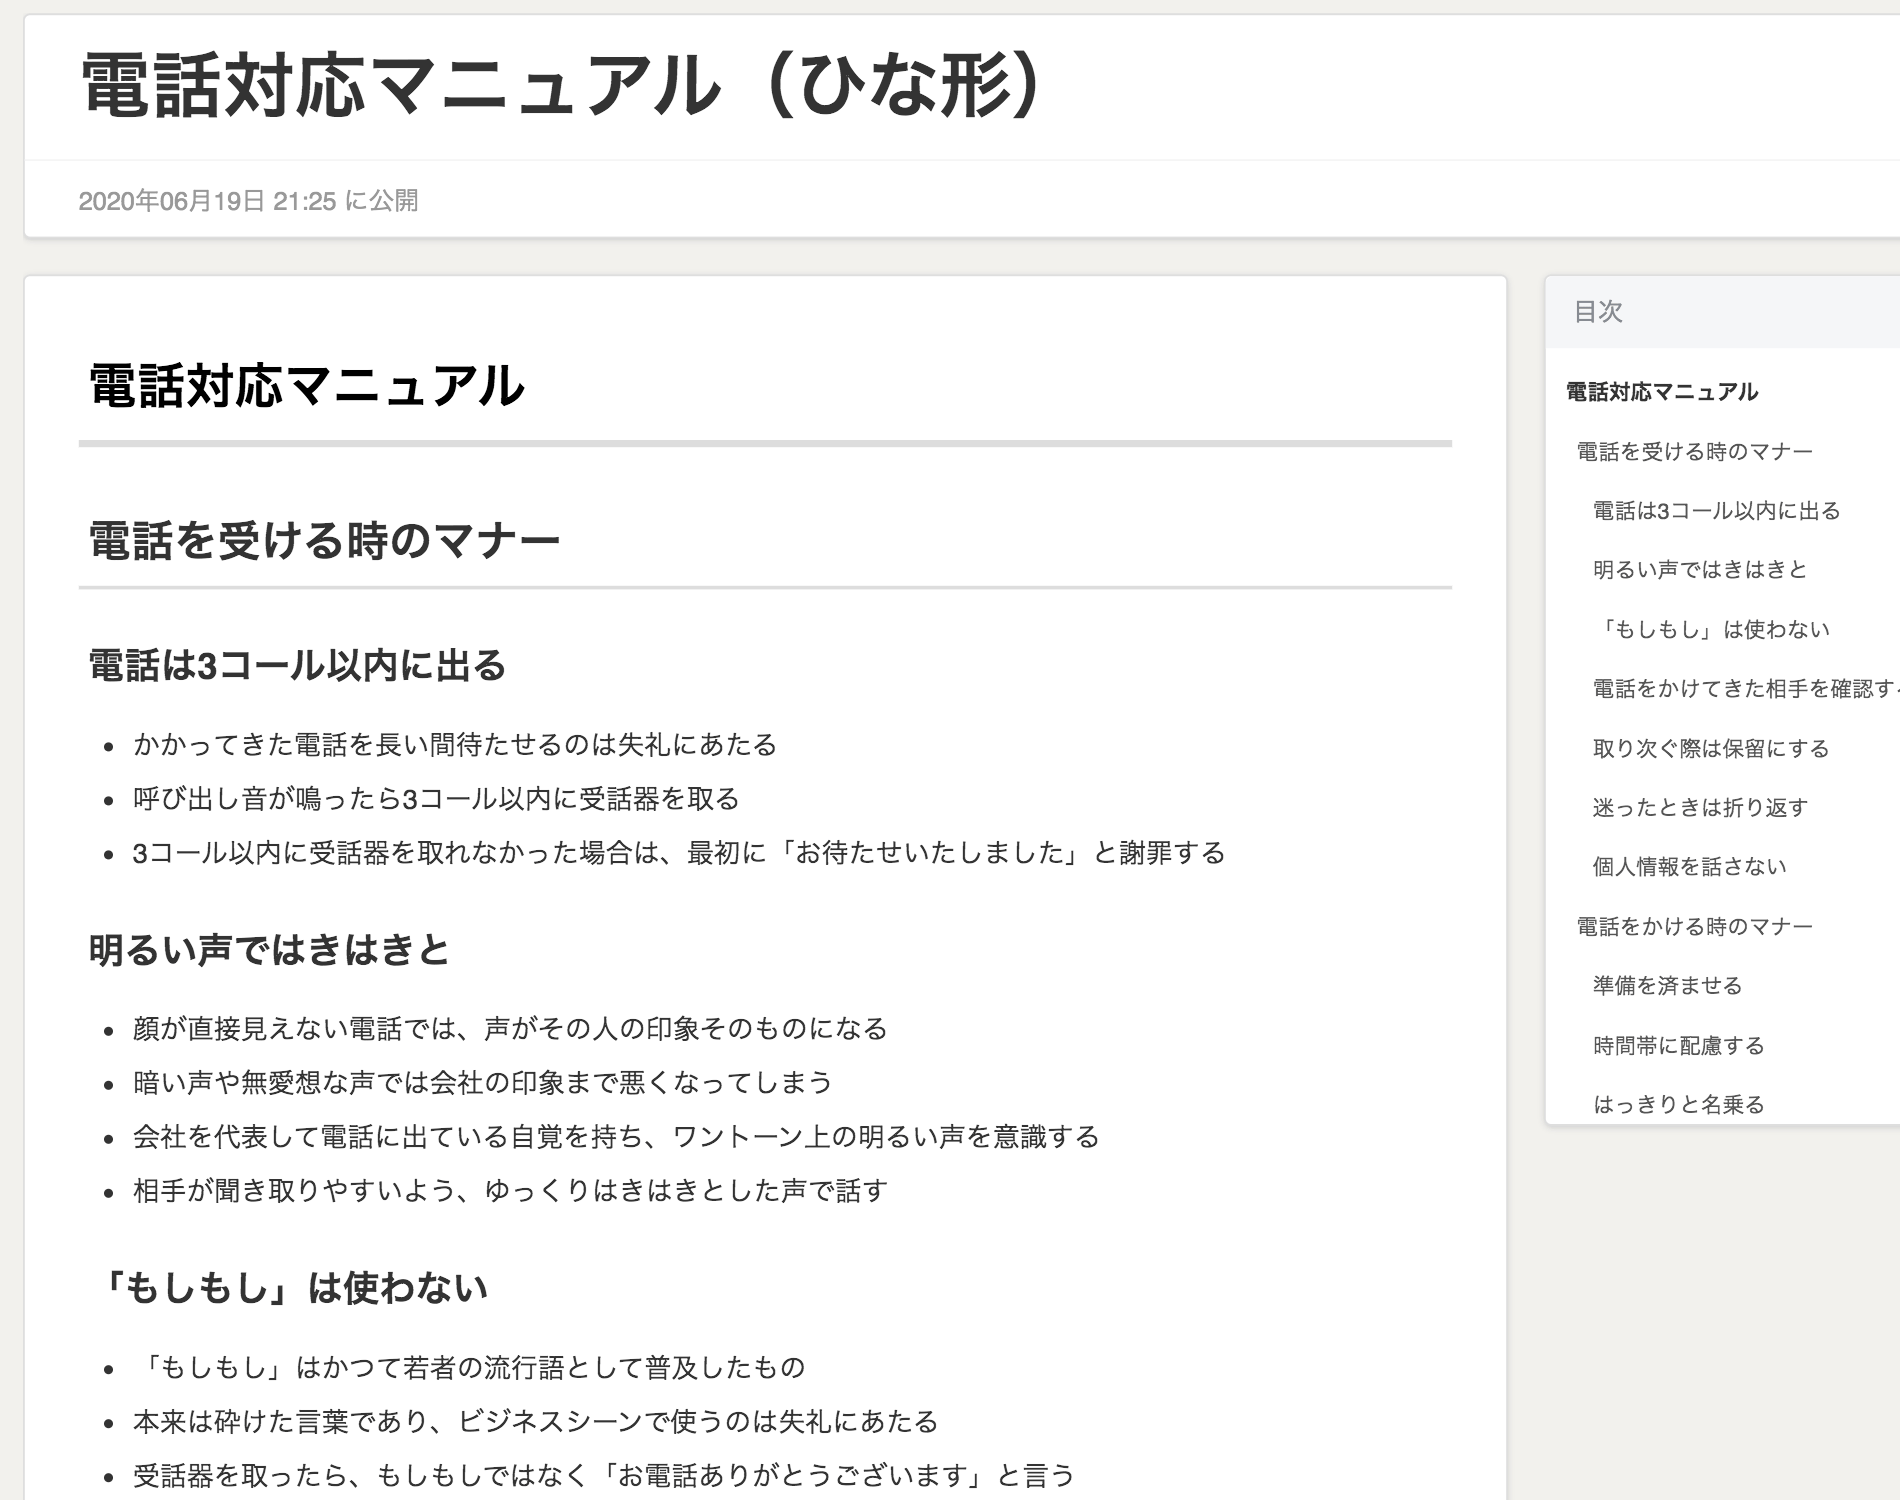The height and width of the screenshot is (1500, 1900).
Task: Click 準備を済ませる in the 目次
Action: pos(1667,985)
